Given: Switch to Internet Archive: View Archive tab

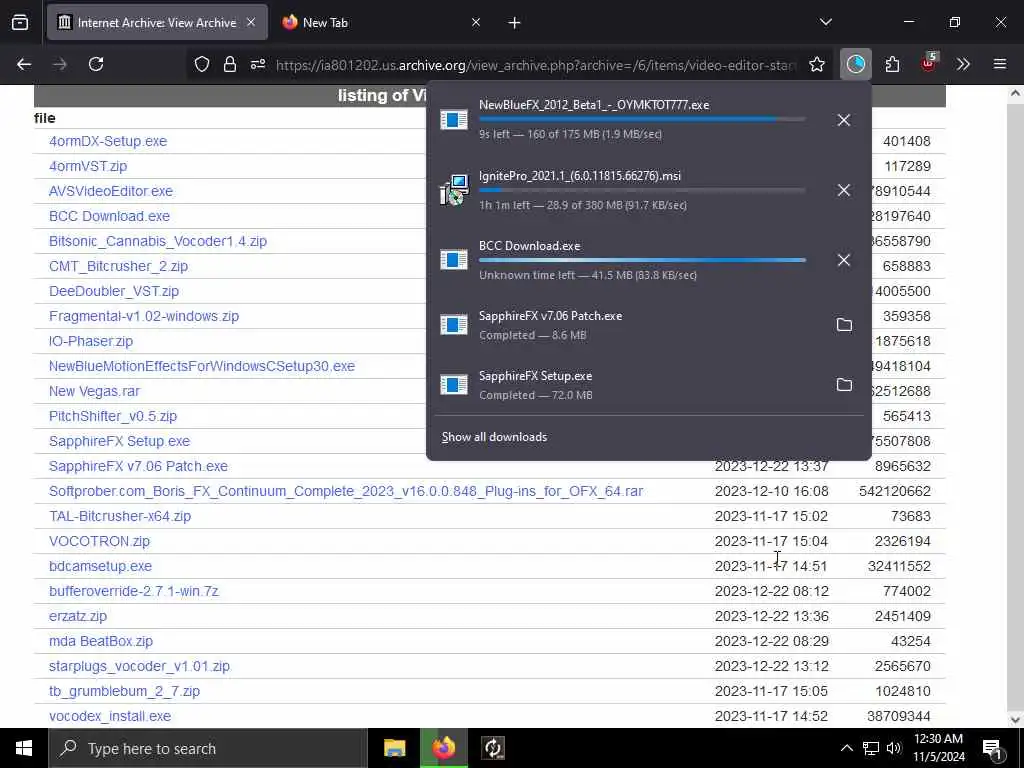Looking at the screenshot, I should tap(157, 23).
